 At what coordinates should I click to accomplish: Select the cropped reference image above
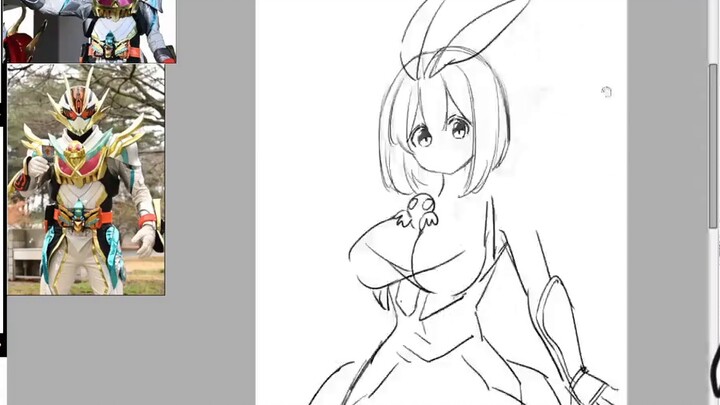(89, 31)
